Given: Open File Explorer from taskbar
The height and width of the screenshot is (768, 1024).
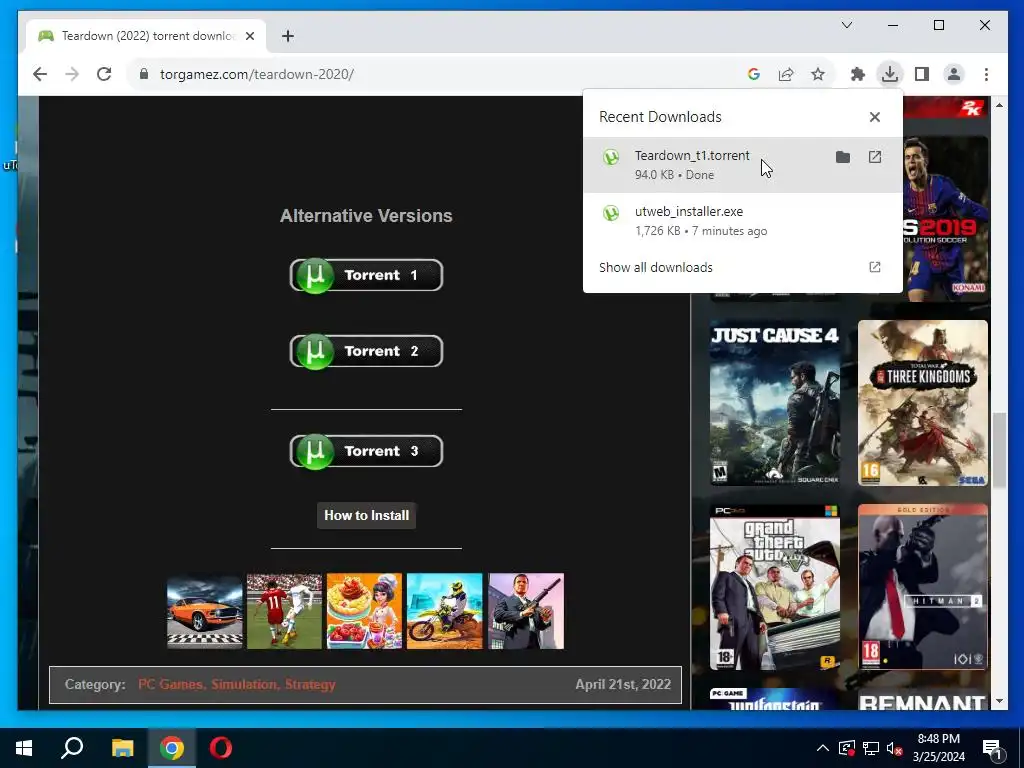Looking at the screenshot, I should coord(122,748).
